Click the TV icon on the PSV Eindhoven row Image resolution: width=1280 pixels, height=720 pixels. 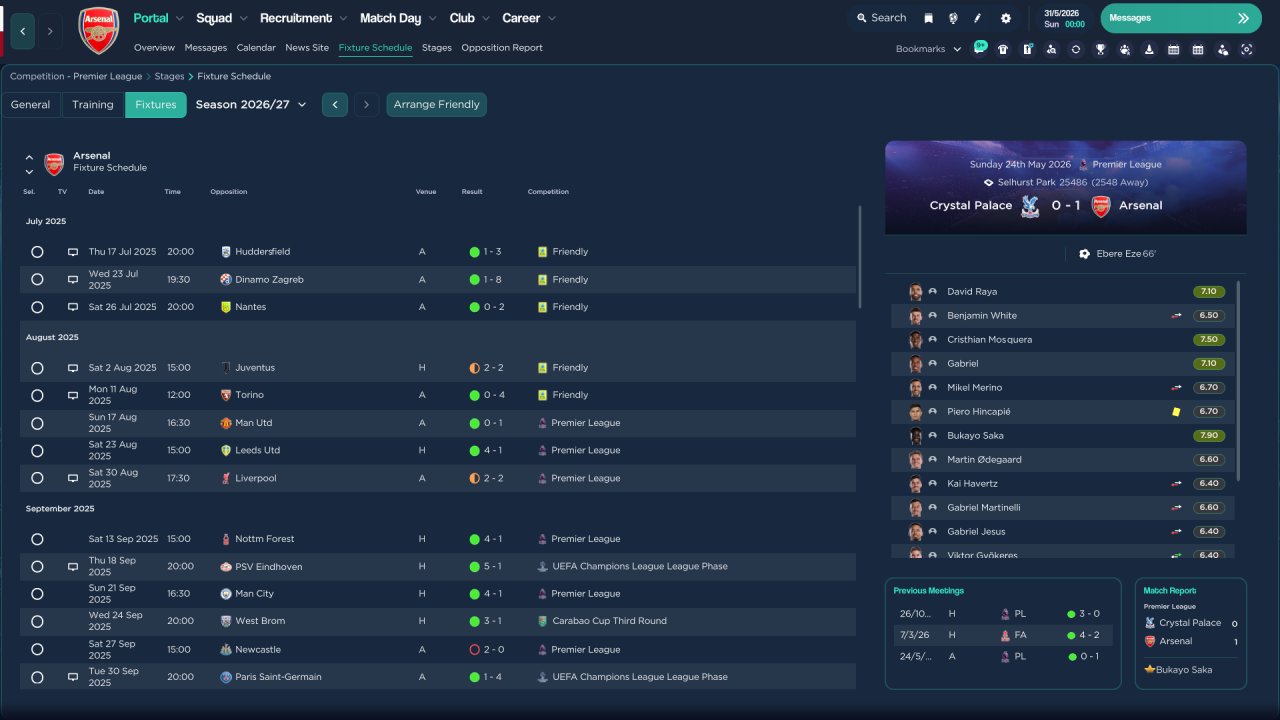point(72,567)
